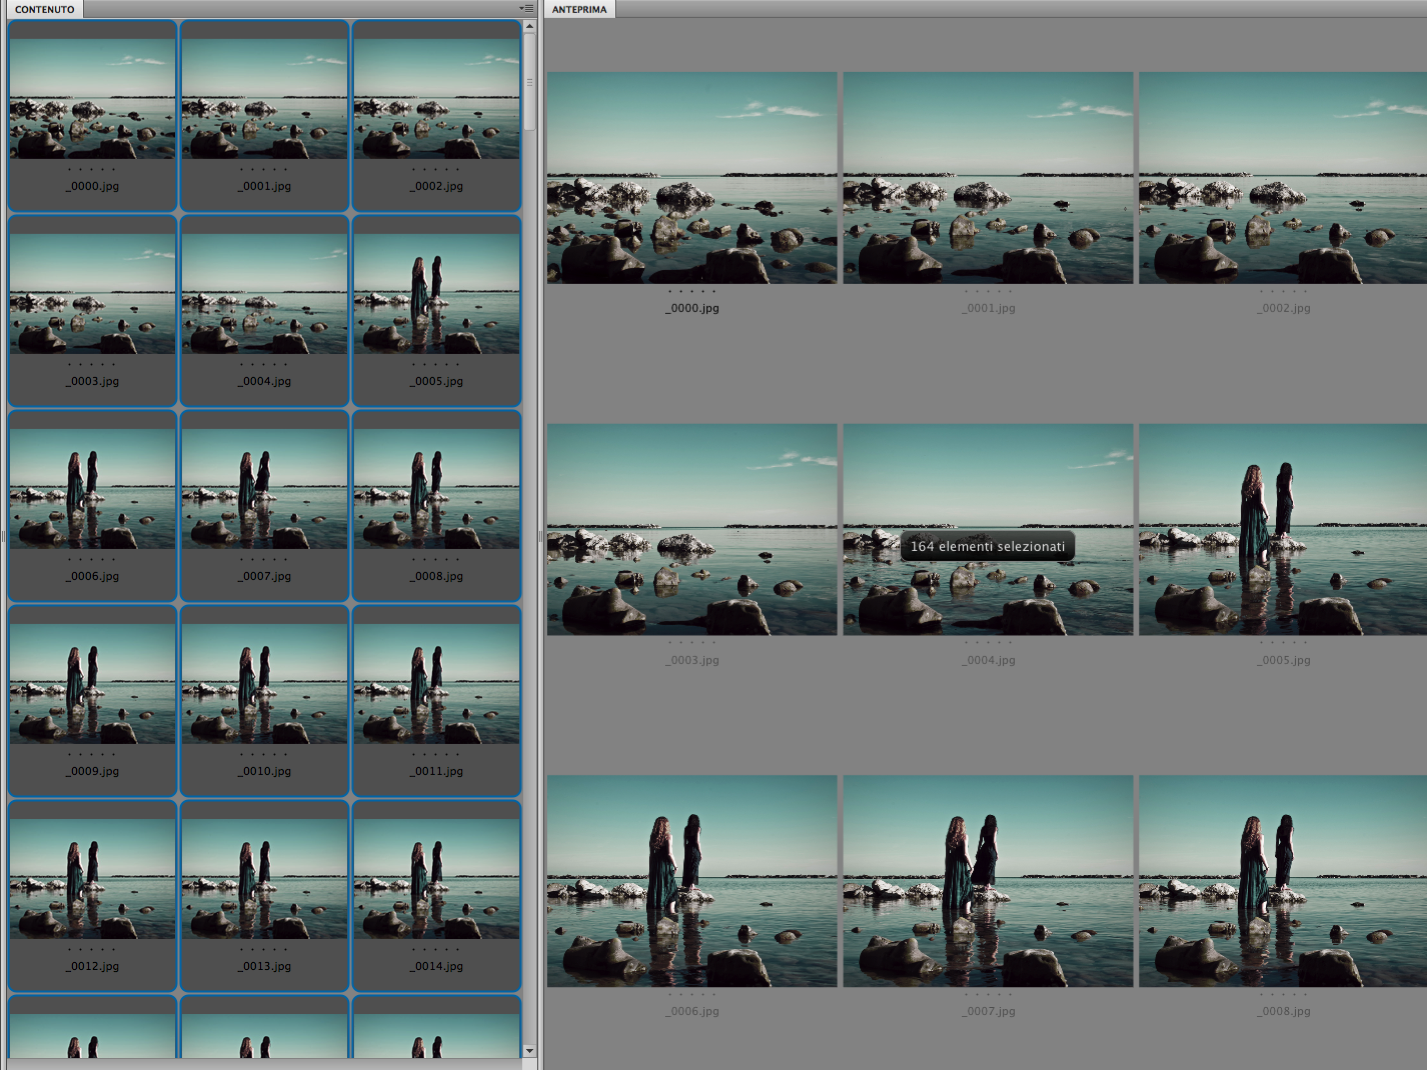Click the divider between Contenuto and Anteprima panels

click(541, 536)
